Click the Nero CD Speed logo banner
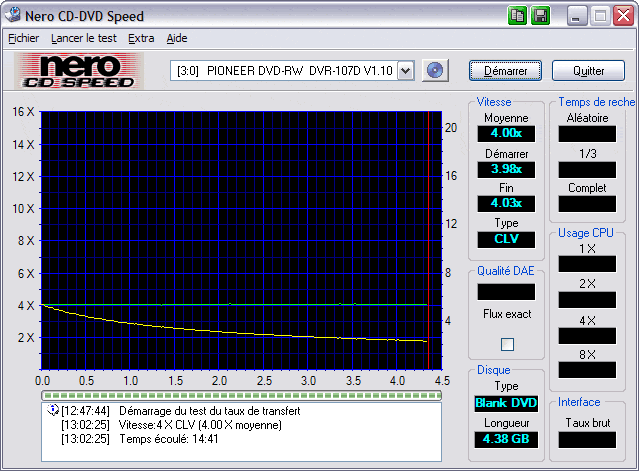Image resolution: width=639 pixels, height=471 pixels. click(79, 71)
